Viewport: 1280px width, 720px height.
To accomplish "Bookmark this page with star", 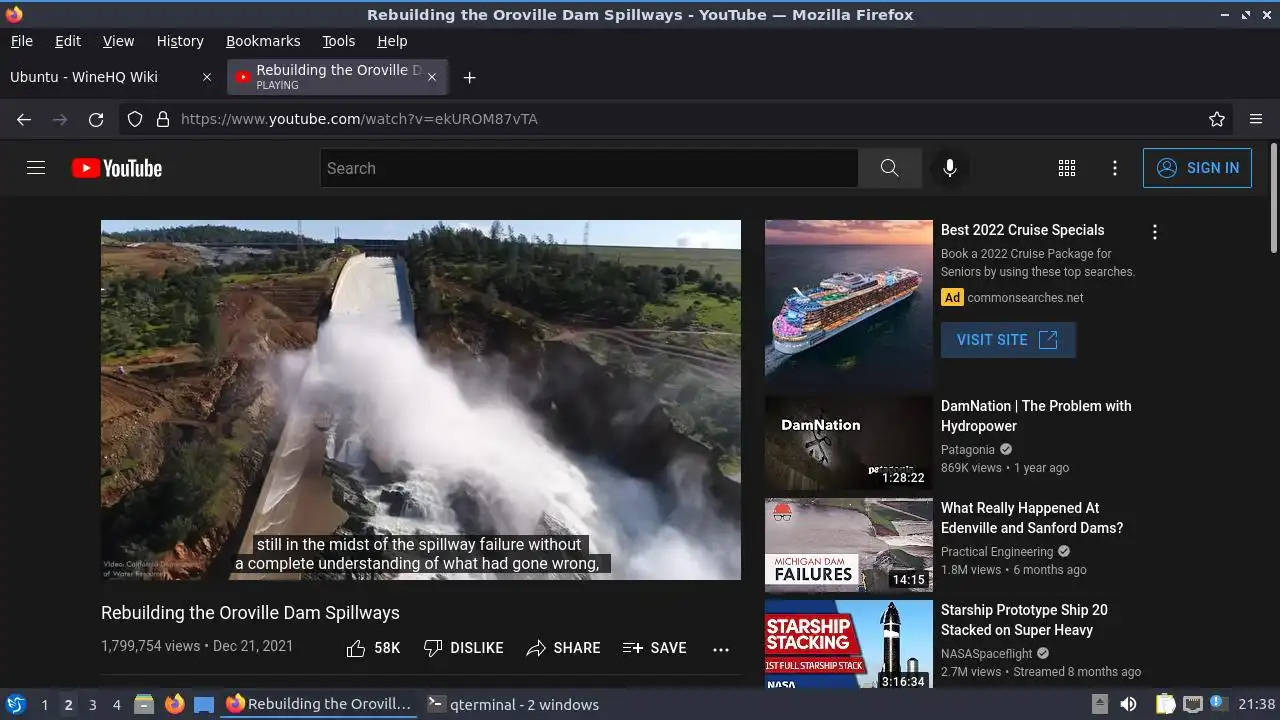I will pos(1217,119).
